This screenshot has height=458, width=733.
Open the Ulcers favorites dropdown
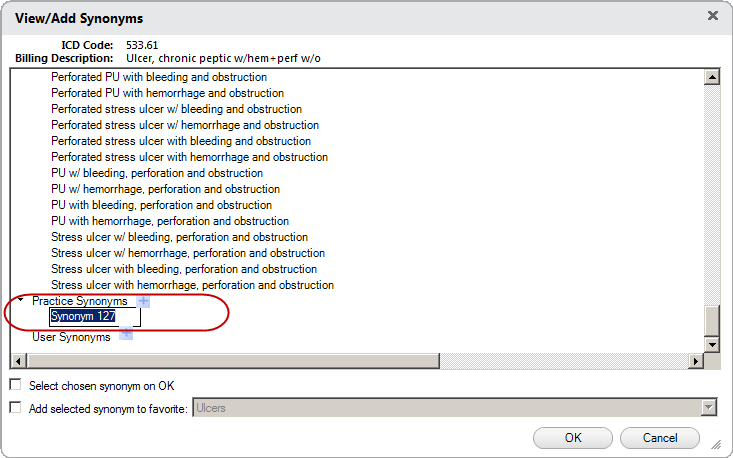click(x=709, y=408)
